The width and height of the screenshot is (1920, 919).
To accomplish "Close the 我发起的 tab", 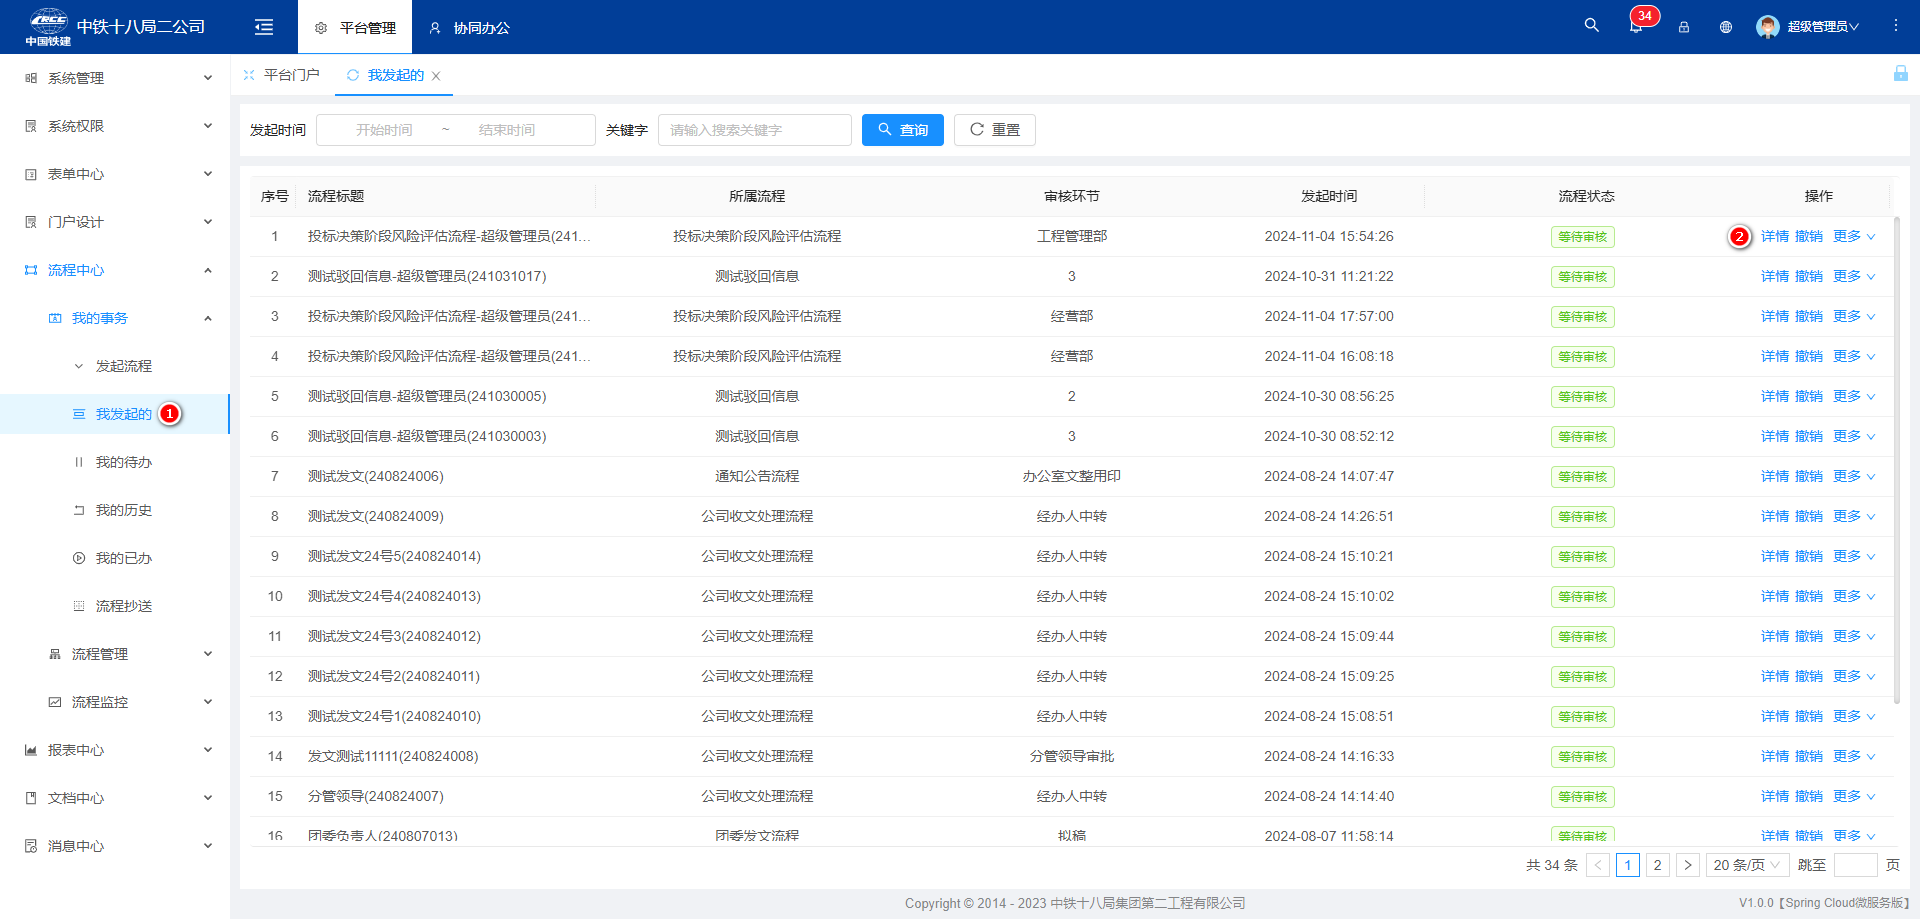I will [x=436, y=76].
